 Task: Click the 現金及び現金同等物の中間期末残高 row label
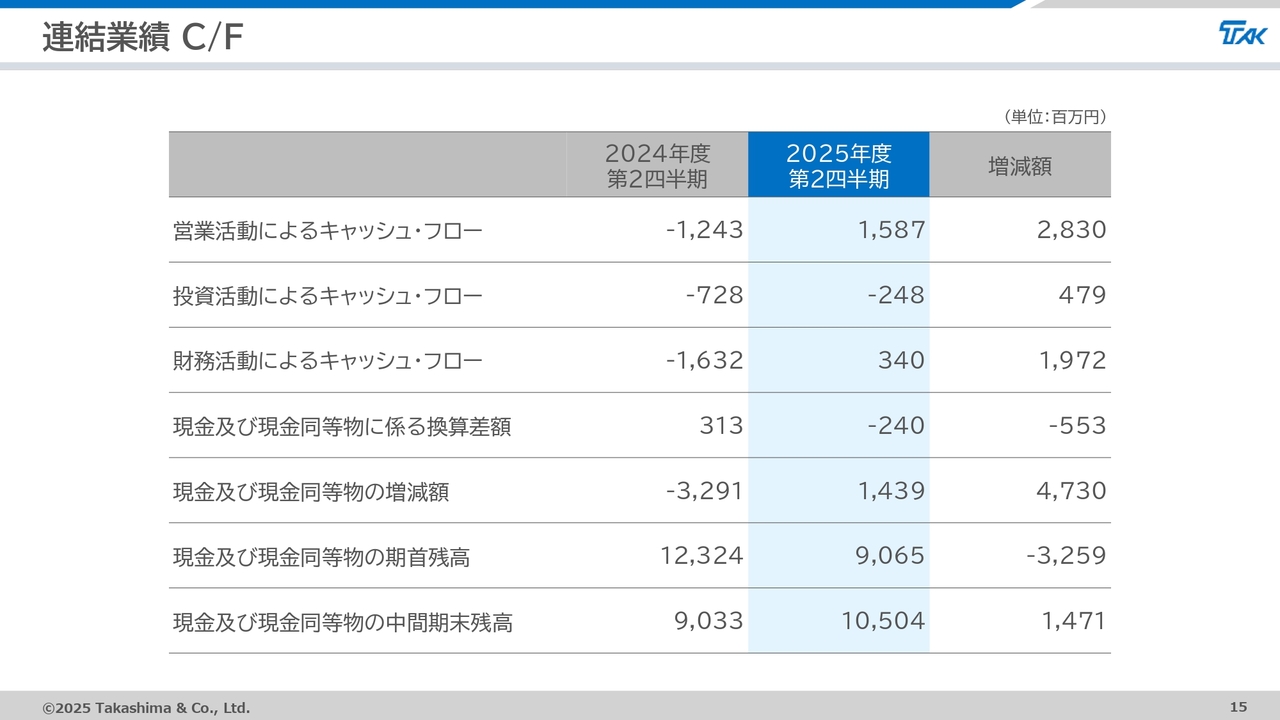[x=342, y=622]
